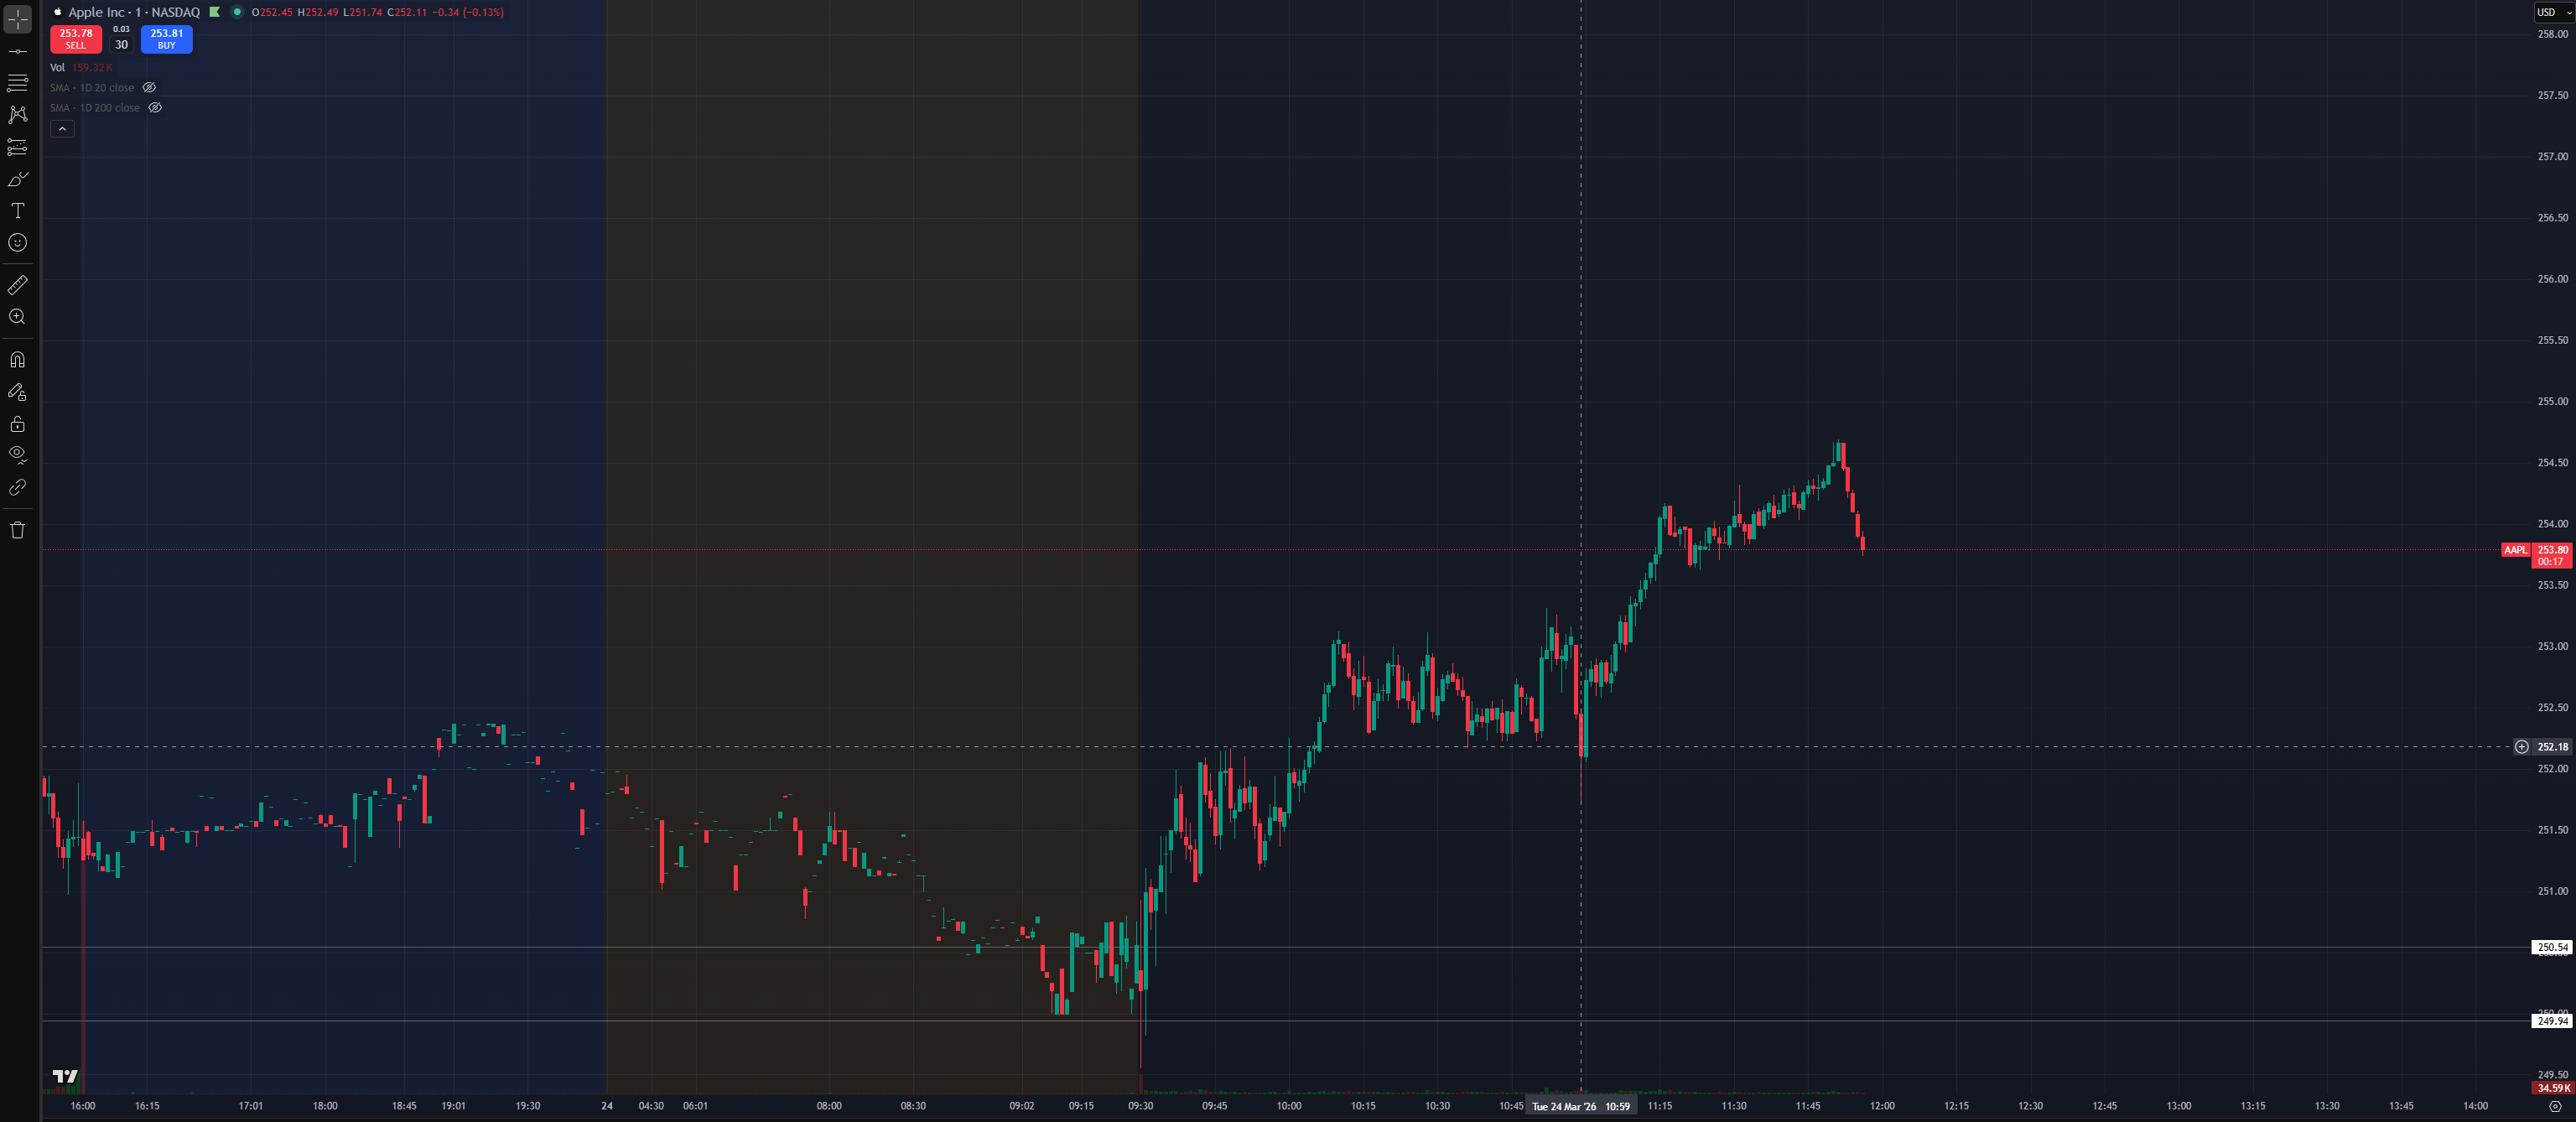The height and width of the screenshot is (1122, 2576).
Task: Open the Fibonacci retracement tools
Action: coord(18,83)
